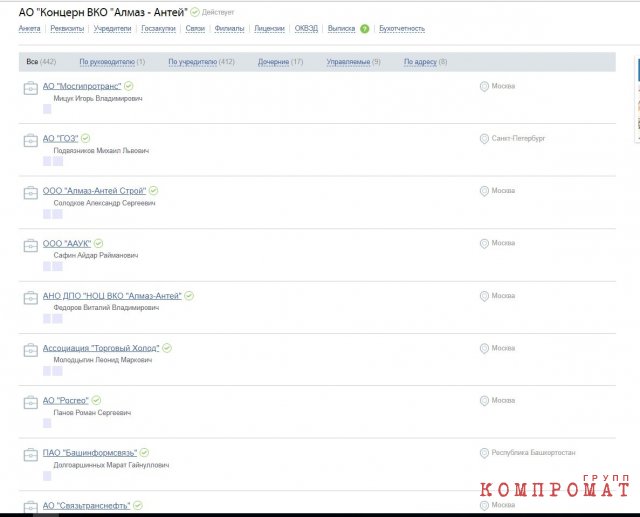Viewport: 640px width, 517px height.
Task: Click the green check icon after АО "ГОЗ"
Action: click(85, 138)
